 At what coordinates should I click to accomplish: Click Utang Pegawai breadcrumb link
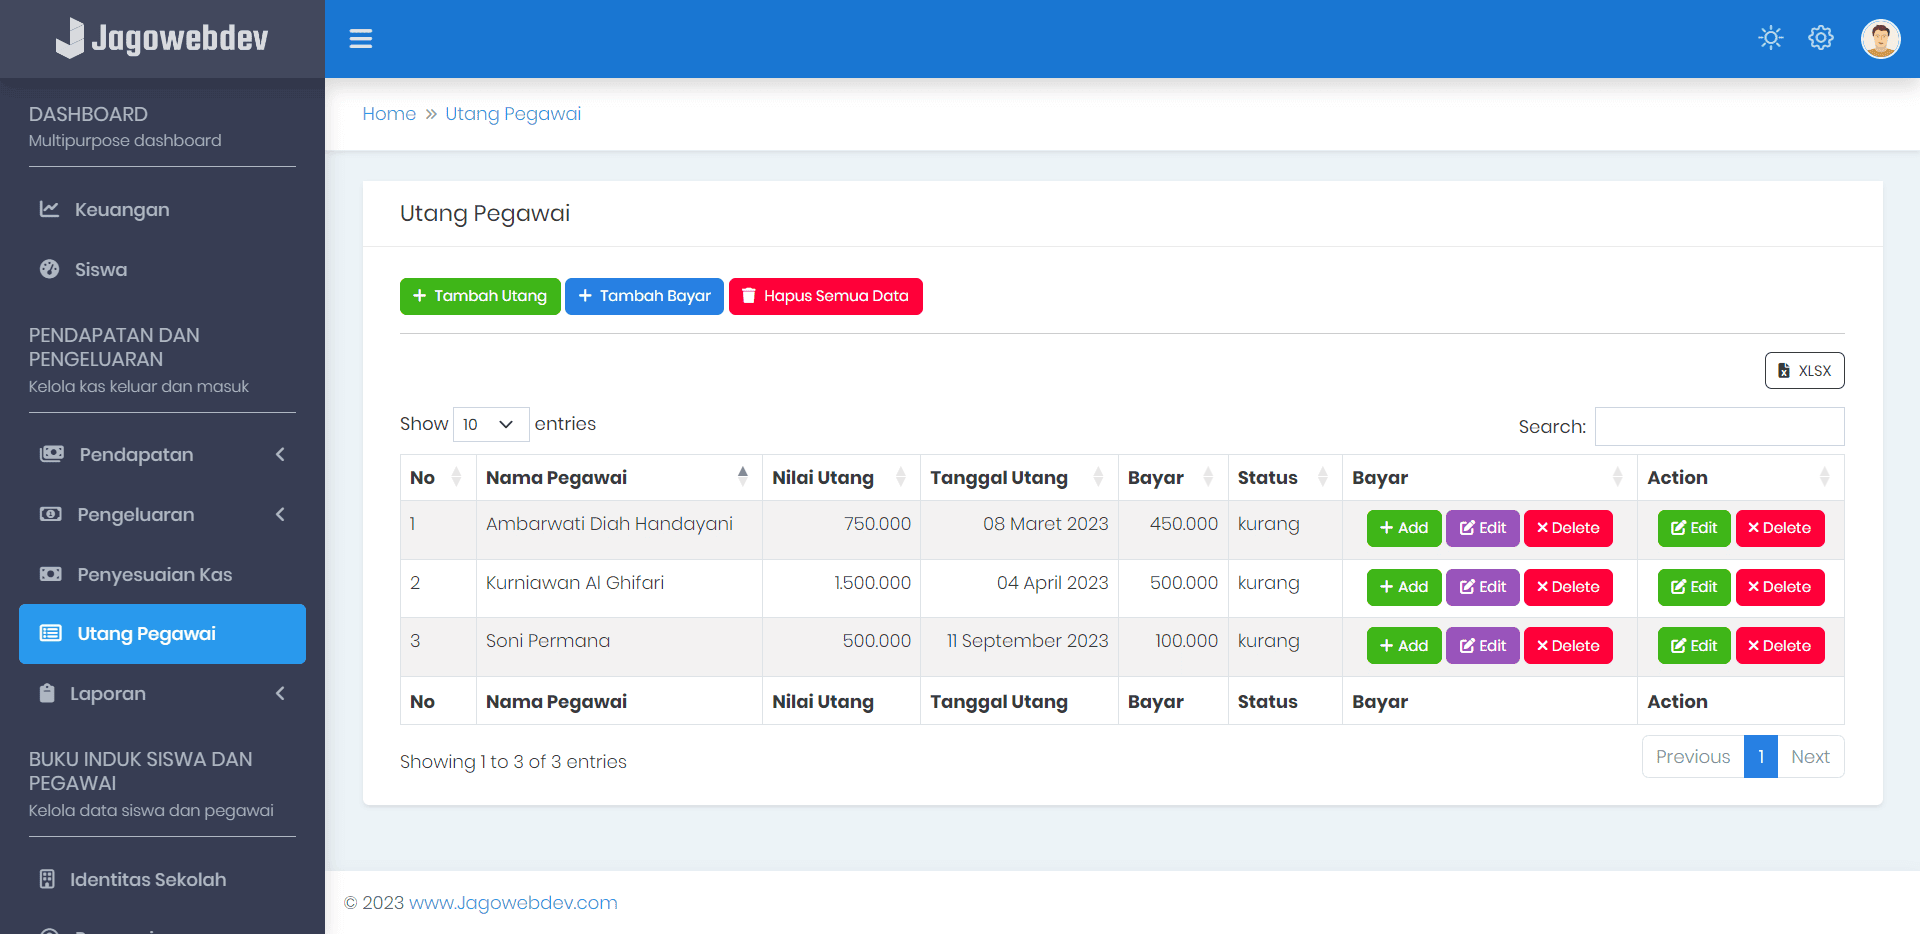coord(513,114)
